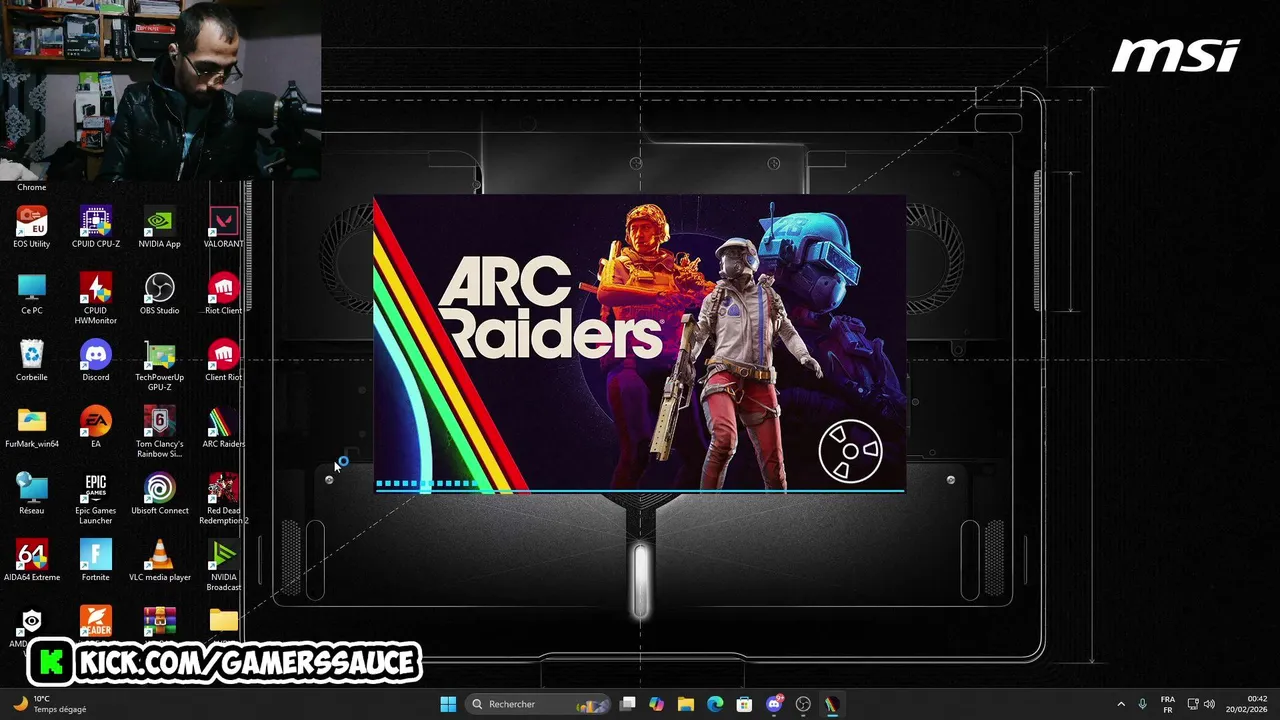Open Microsoft Edge from the taskbar
The height and width of the screenshot is (720, 1280).
[x=715, y=704]
